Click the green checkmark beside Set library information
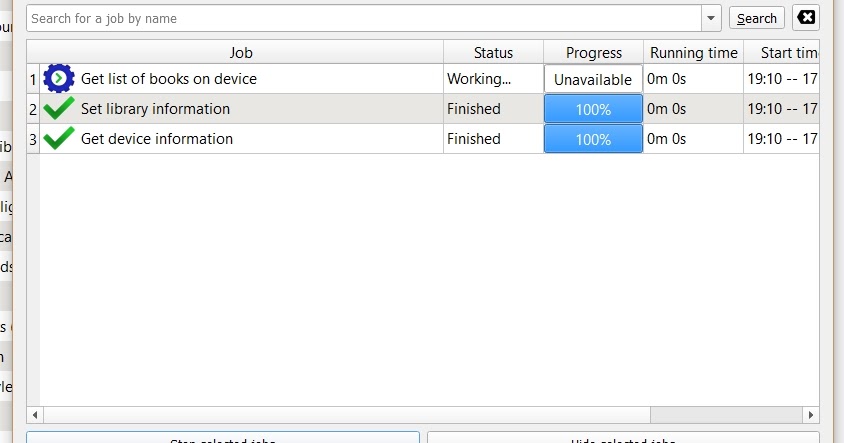The image size is (844, 443). (59, 108)
